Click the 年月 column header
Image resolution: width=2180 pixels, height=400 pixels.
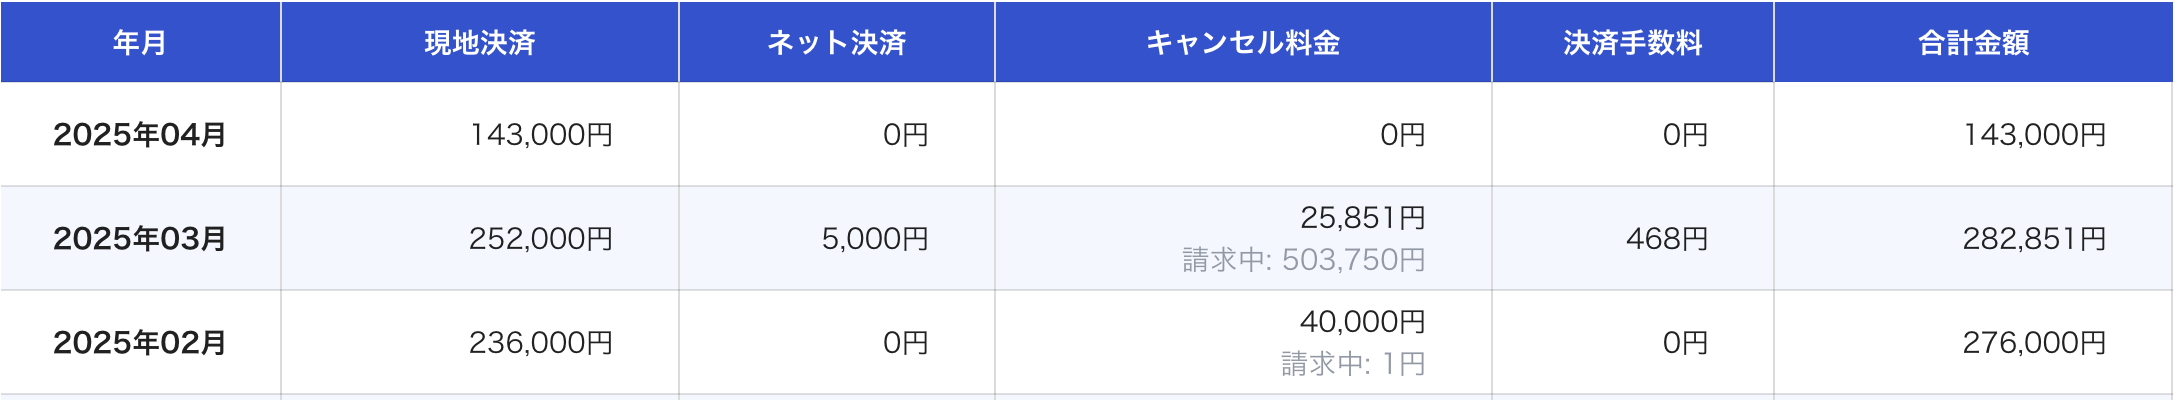click(140, 43)
